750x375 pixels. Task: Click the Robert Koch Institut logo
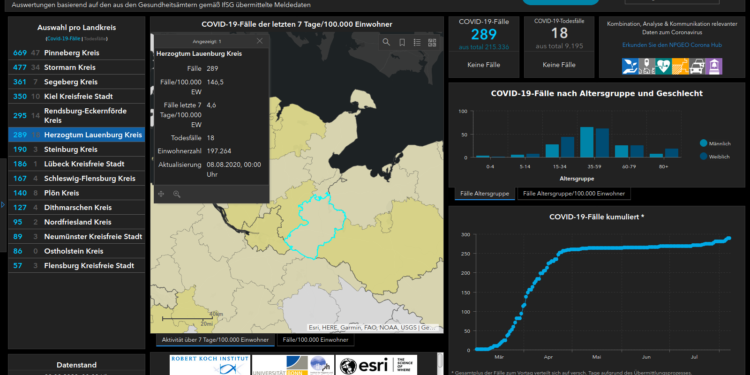point(210,364)
